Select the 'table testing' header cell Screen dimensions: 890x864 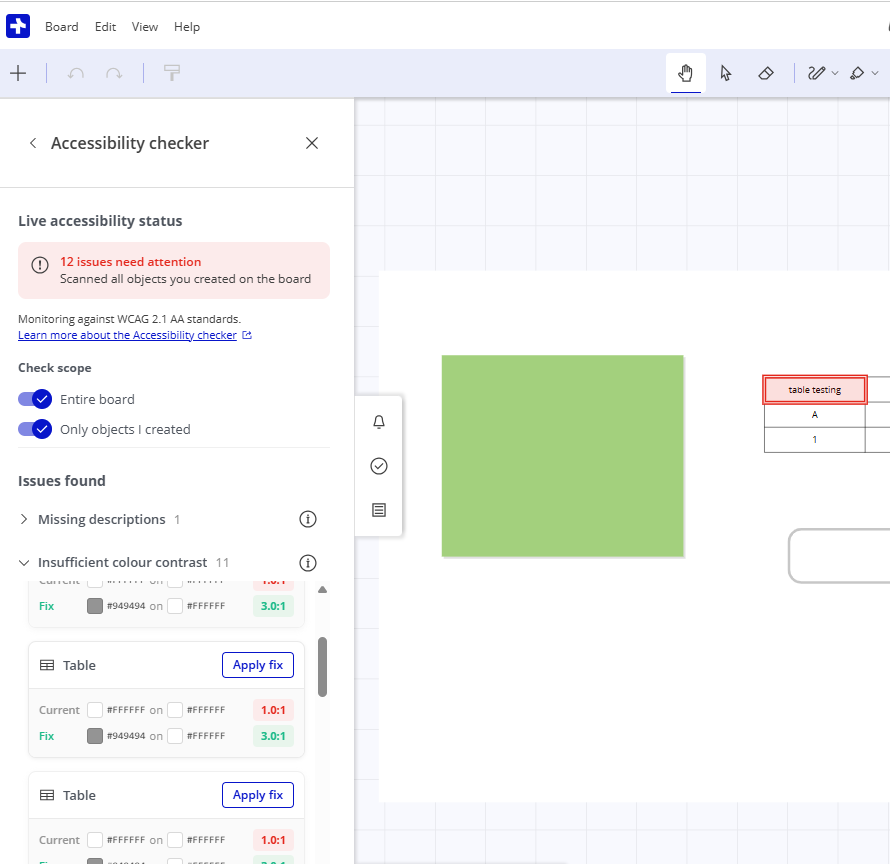[815, 389]
